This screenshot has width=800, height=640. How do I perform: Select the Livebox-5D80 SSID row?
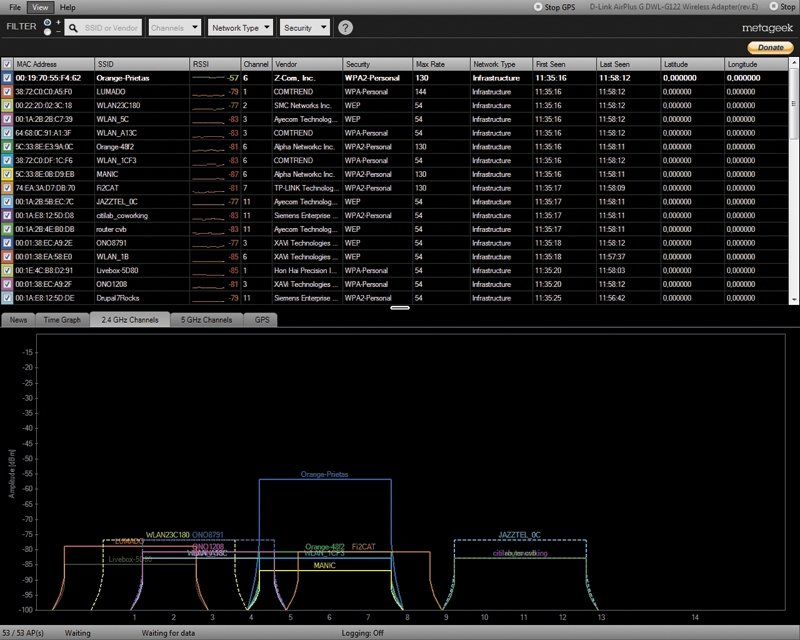pos(117,270)
